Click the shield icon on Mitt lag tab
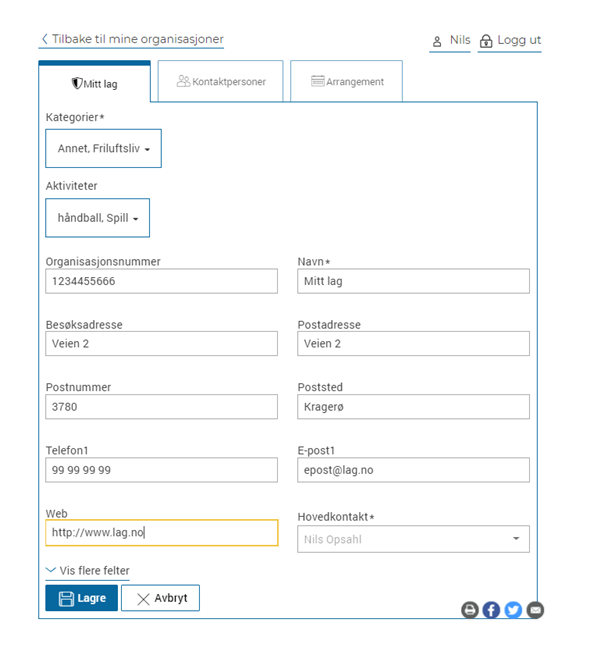Screen dimensions: 600x647 tap(77, 83)
